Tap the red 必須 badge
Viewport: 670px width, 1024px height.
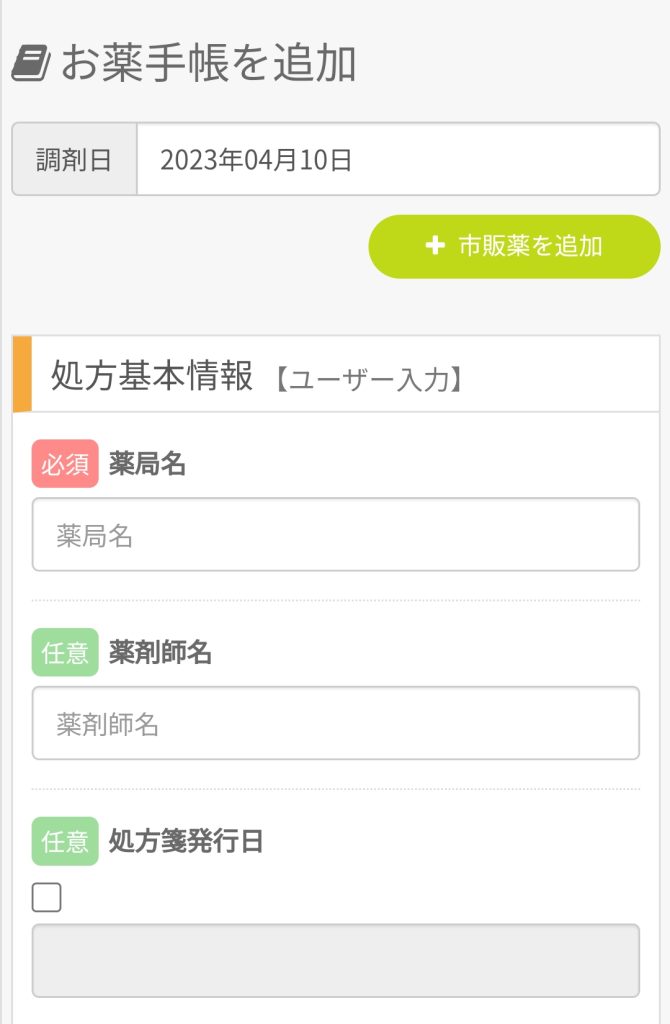pyautogui.click(x=65, y=464)
